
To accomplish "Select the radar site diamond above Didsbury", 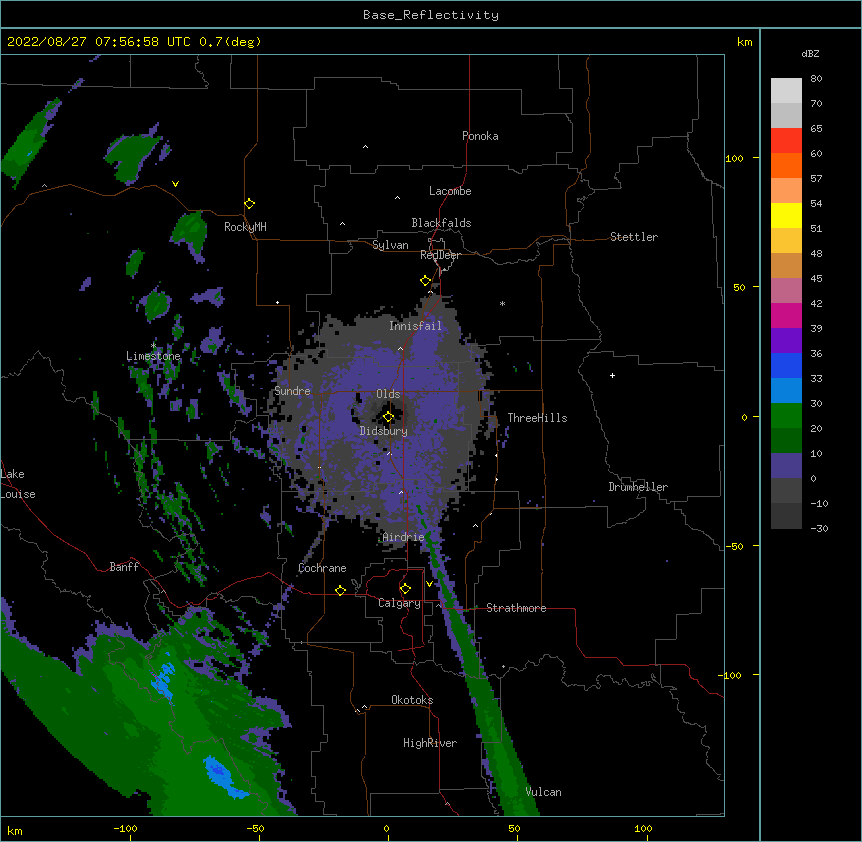I will tap(388, 417).
